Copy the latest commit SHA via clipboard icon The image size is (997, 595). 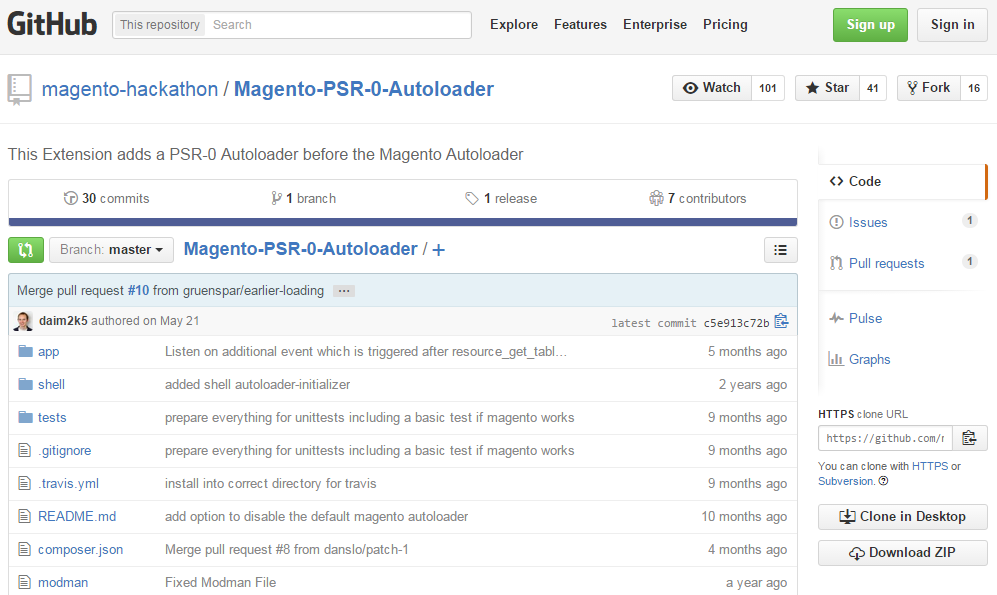pos(781,321)
